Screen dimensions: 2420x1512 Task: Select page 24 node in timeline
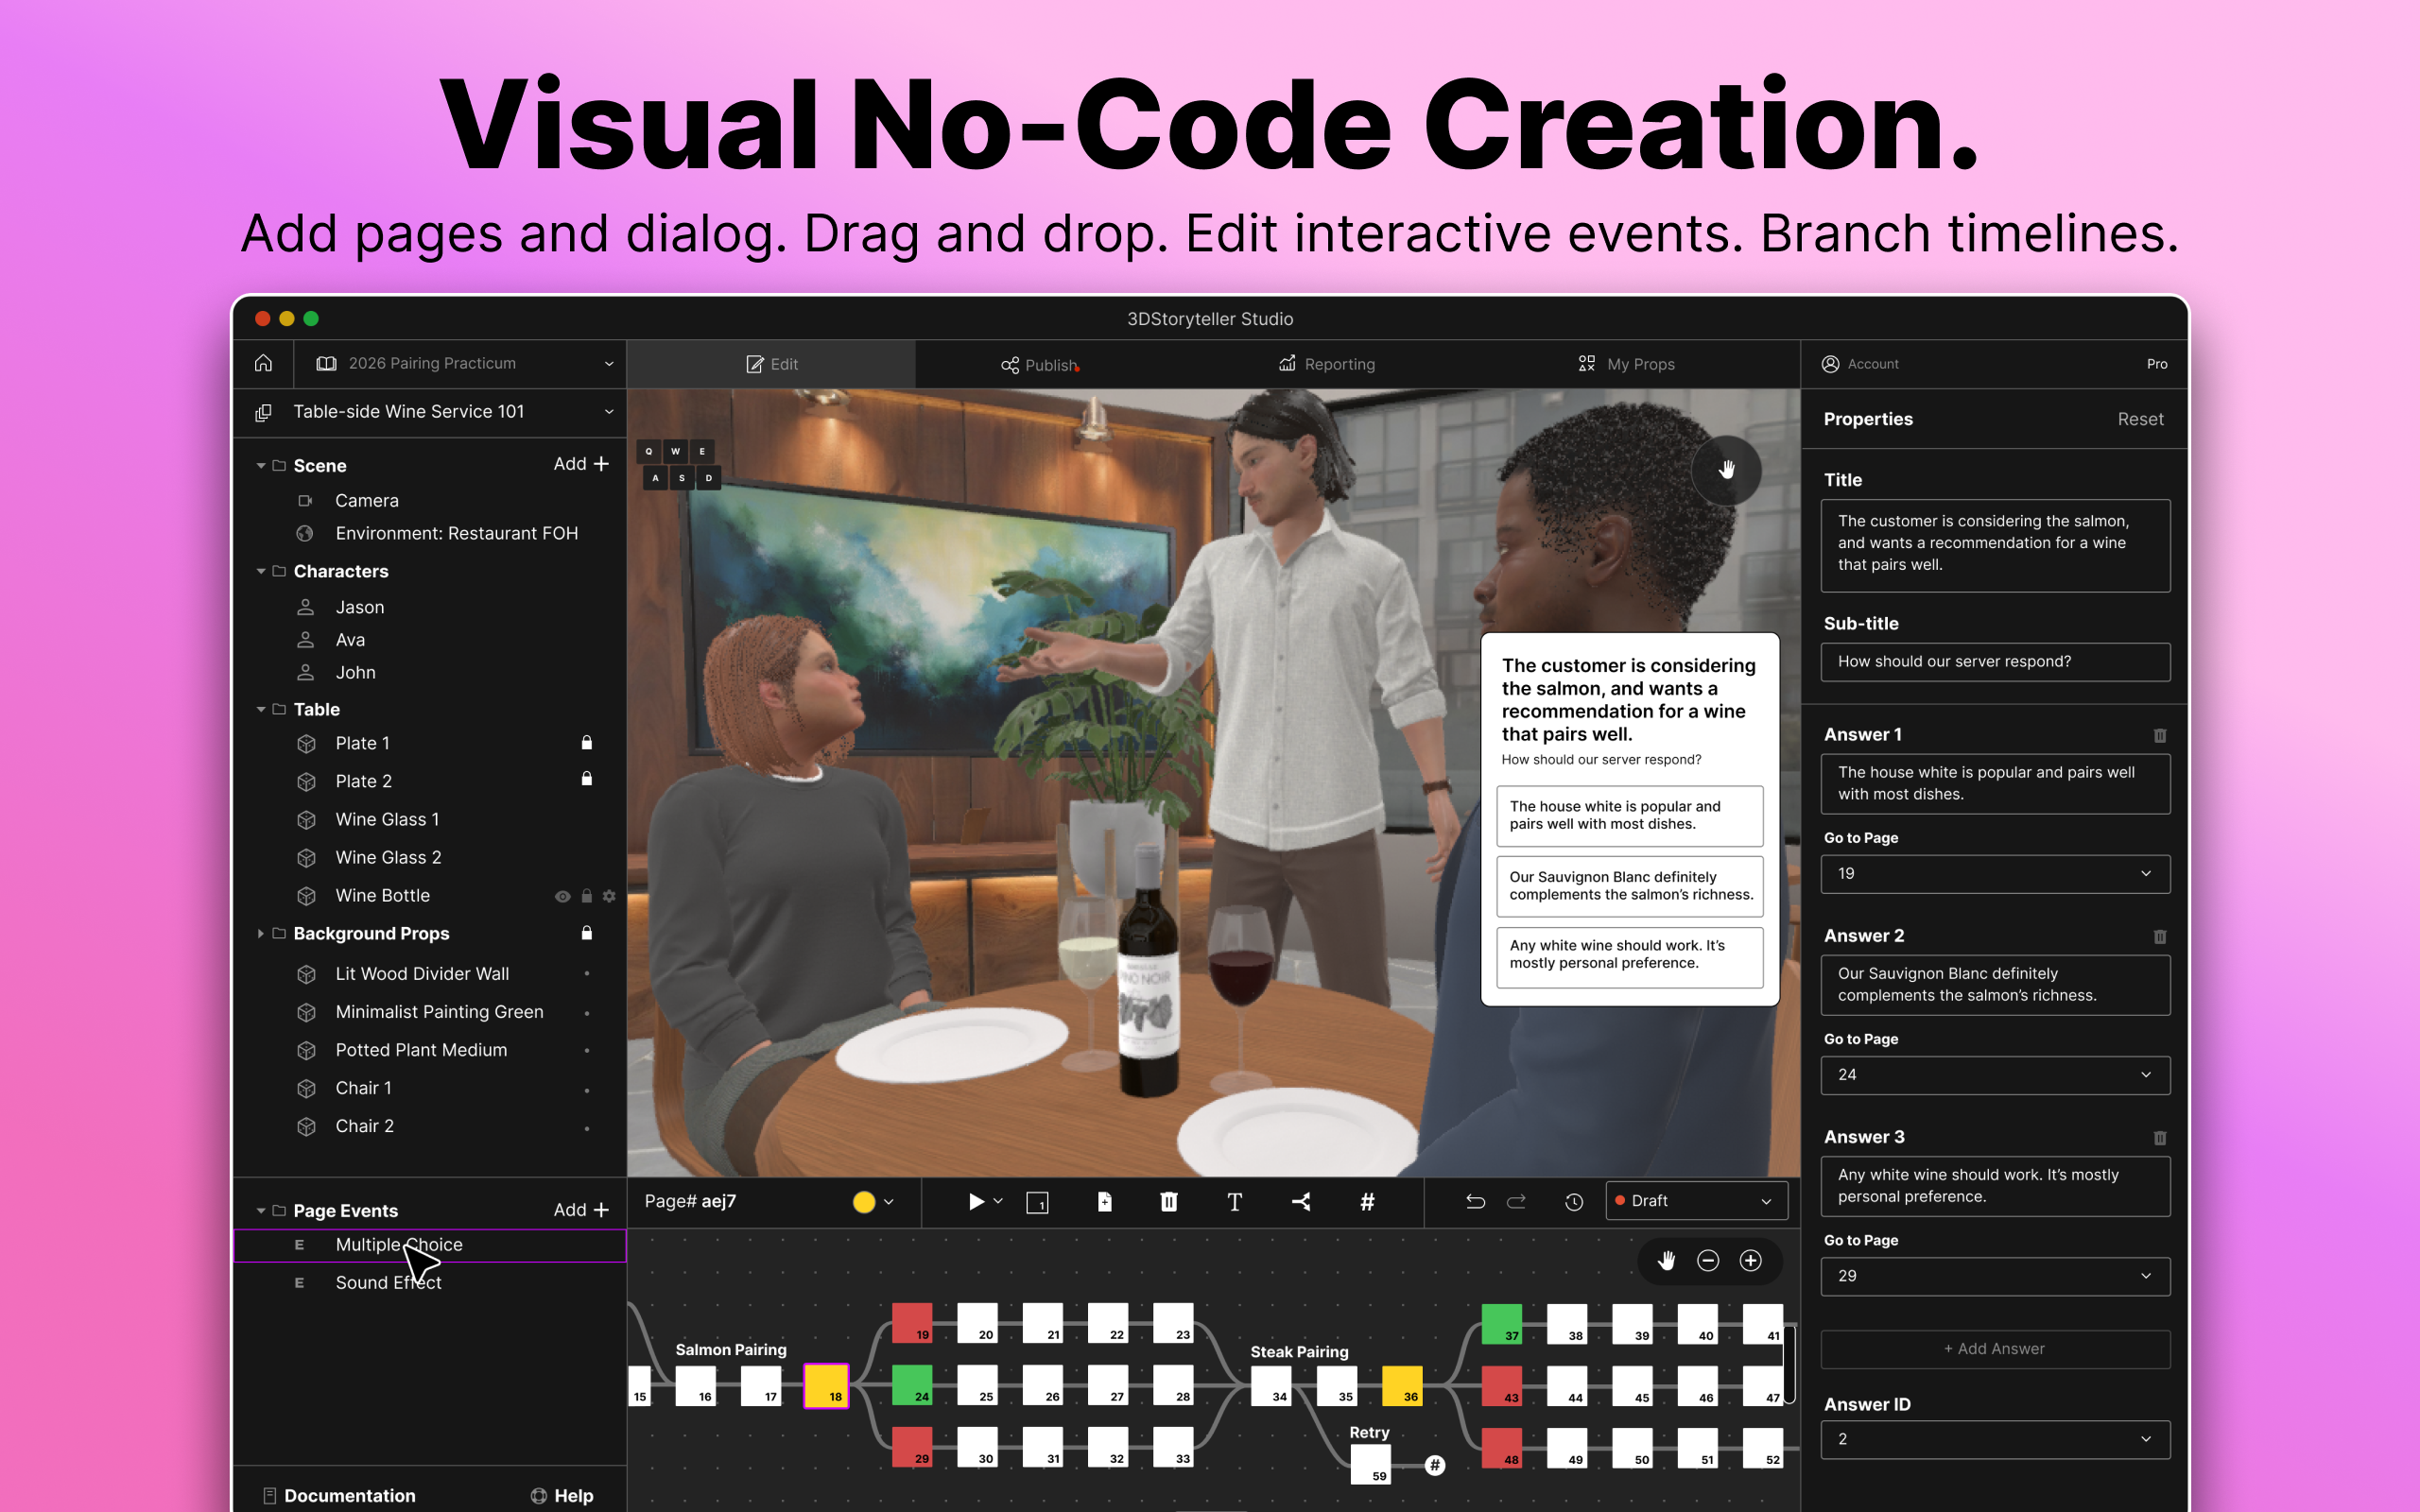[x=911, y=1384]
